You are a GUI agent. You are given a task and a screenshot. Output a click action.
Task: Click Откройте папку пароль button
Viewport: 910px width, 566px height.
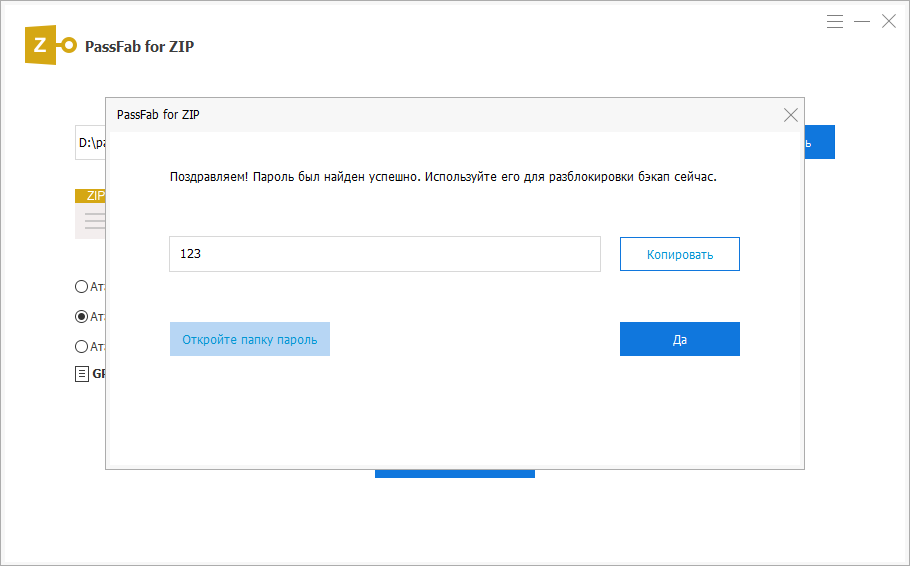[x=250, y=339]
